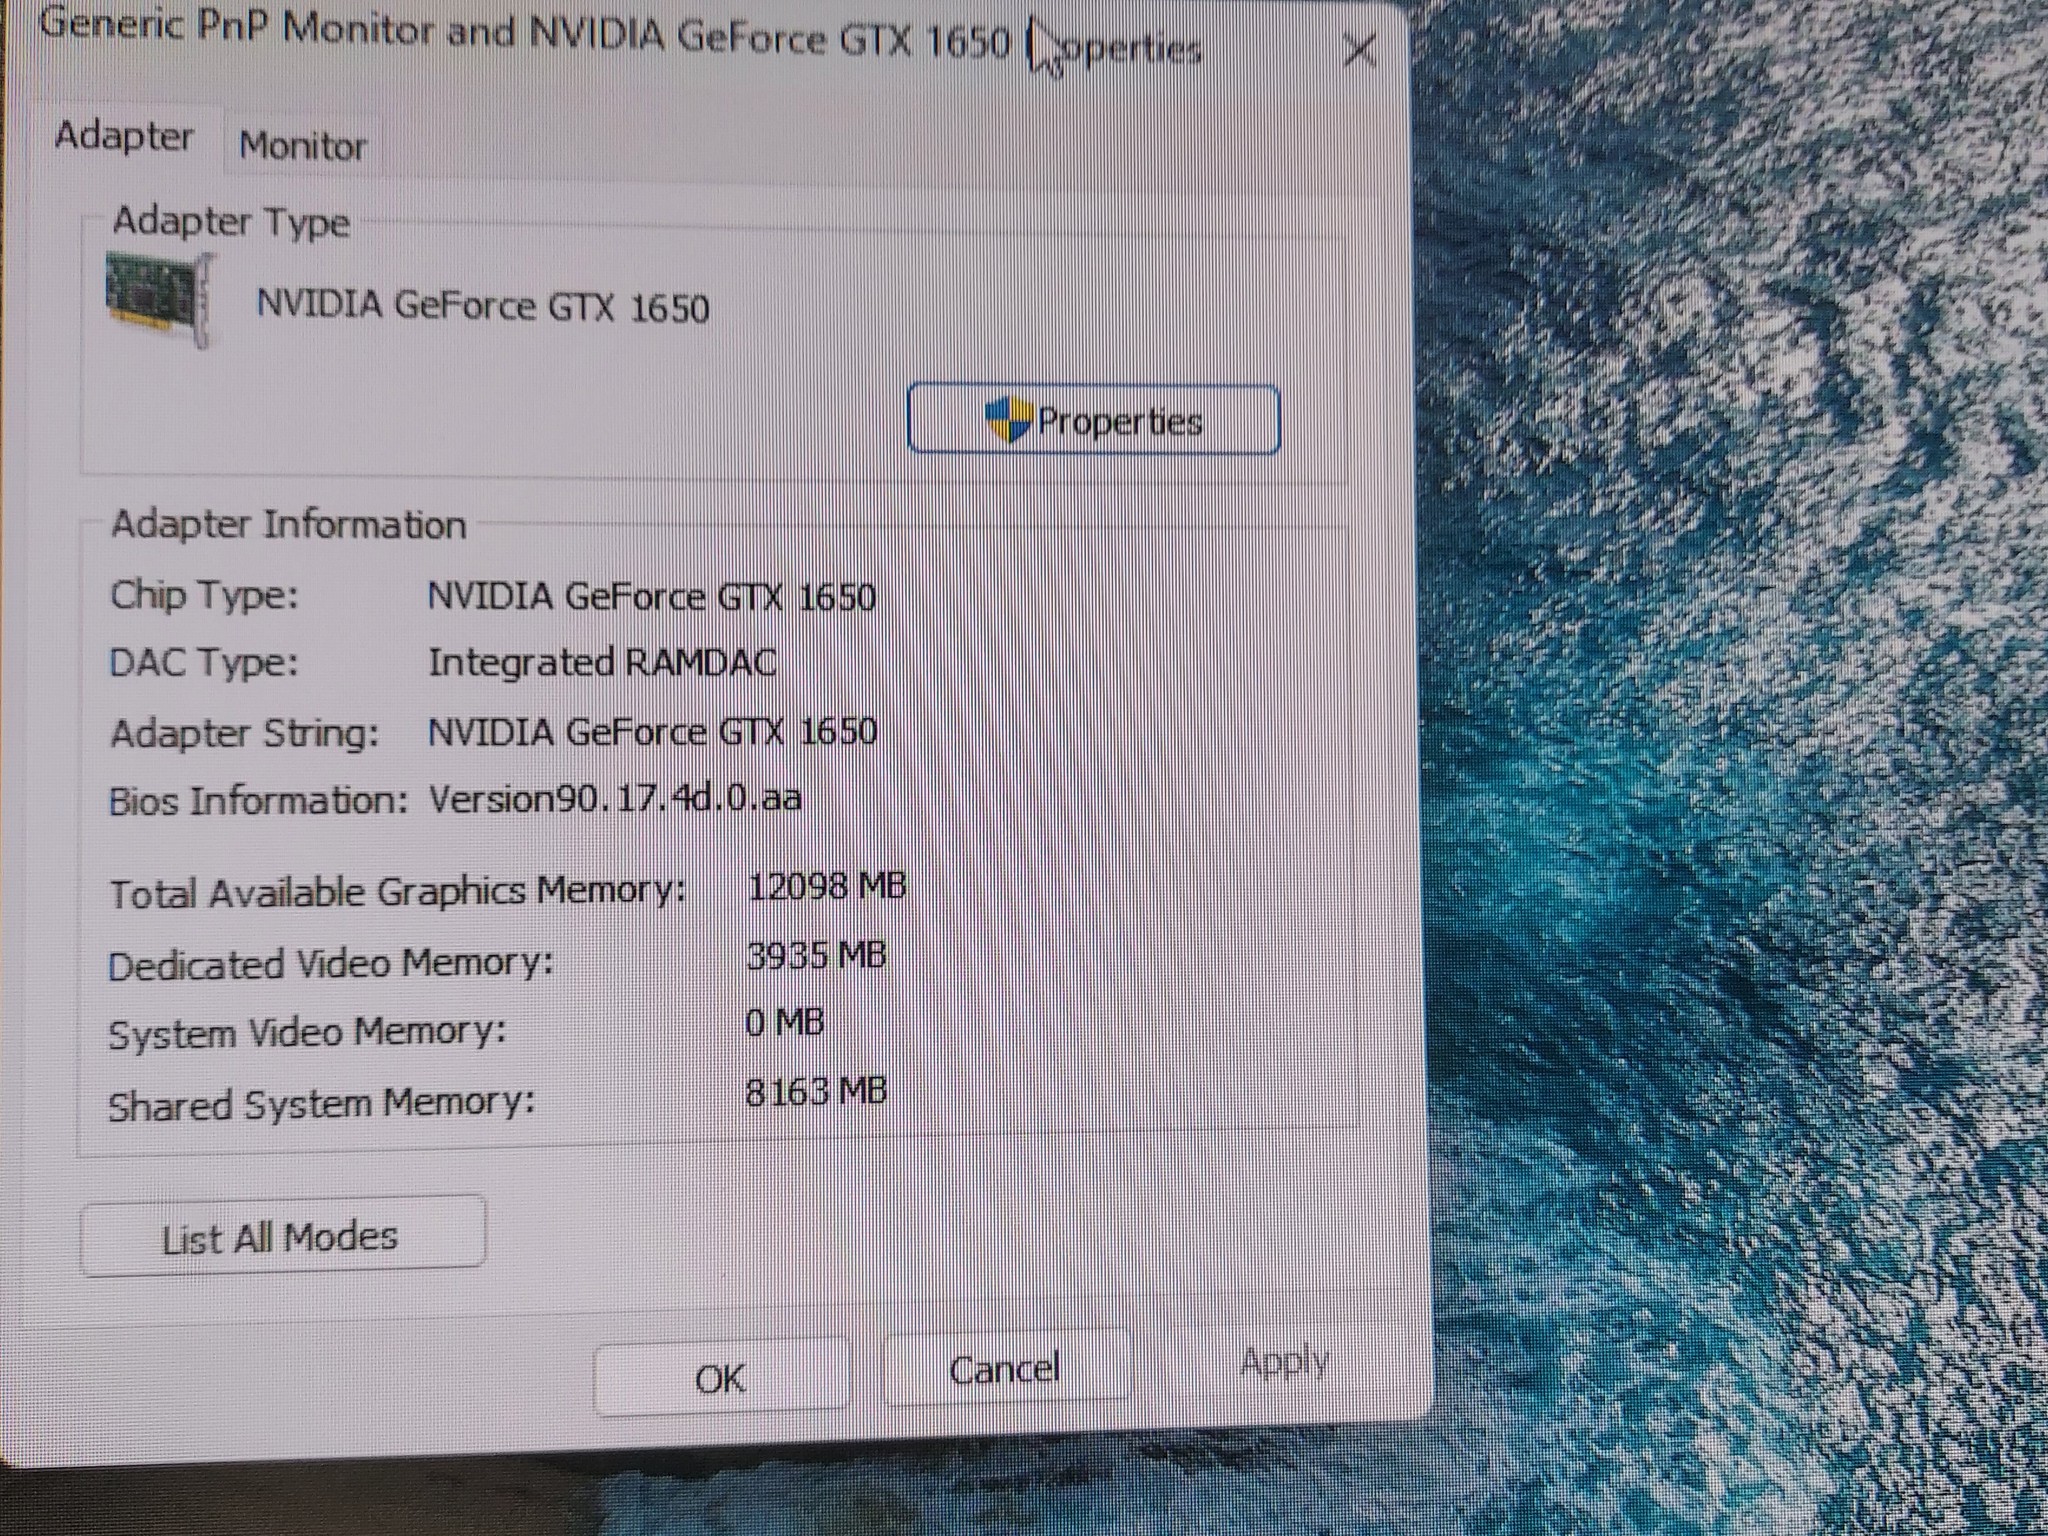Image resolution: width=2048 pixels, height=1536 pixels.
Task: Click the 'Adapter String:' label
Action: click(245, 733)
